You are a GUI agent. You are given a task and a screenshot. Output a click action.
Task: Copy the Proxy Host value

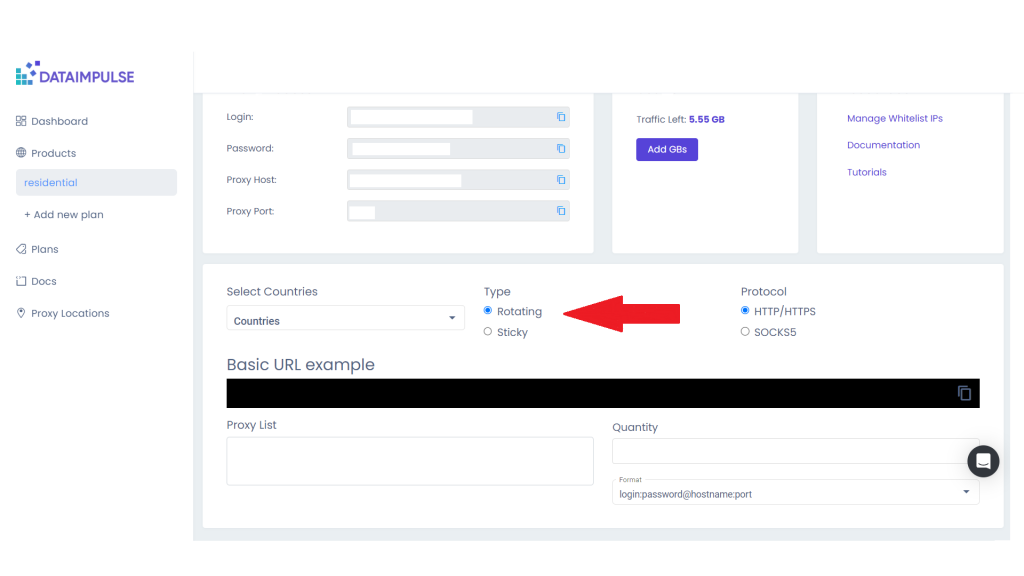pos(560,180)
